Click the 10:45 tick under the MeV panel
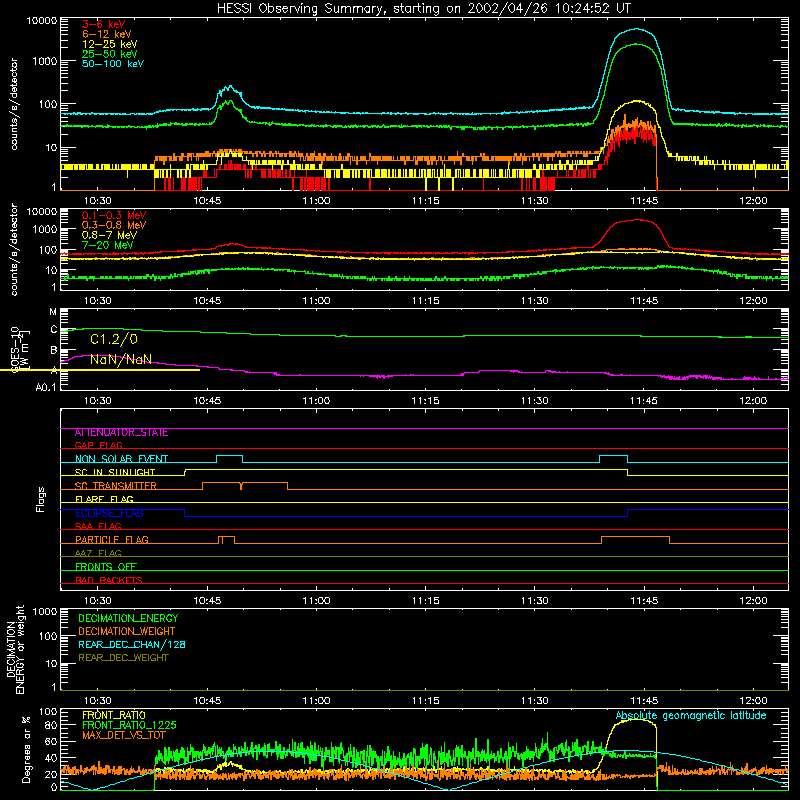 tap(207, 301)
